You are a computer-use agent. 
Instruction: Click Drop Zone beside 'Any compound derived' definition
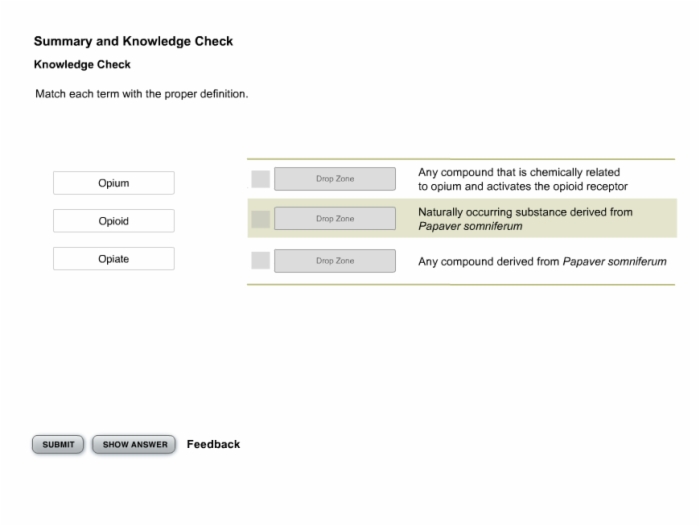point(335,261)
